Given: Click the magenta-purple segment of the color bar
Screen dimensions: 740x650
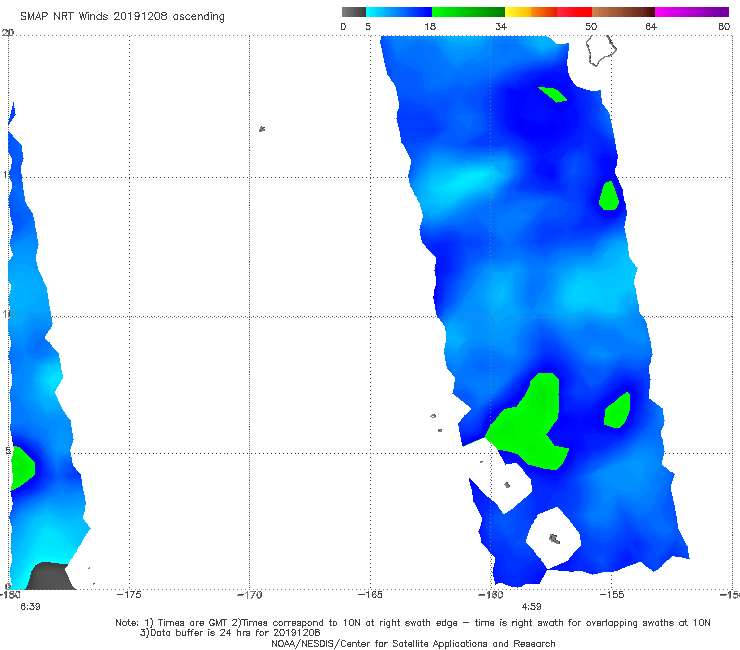Looking at the screenshot, I should coord(692,12).
